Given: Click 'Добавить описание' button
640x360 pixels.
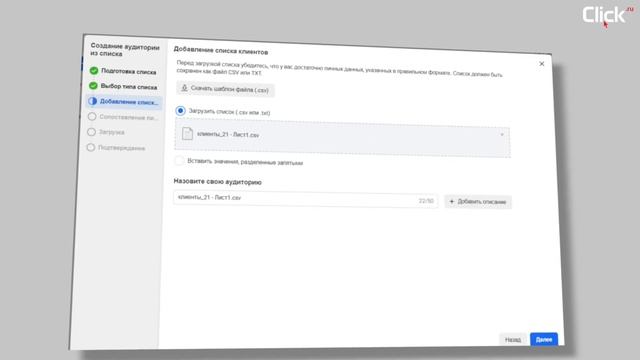Looking at the screenshot, I should (478, 202).
